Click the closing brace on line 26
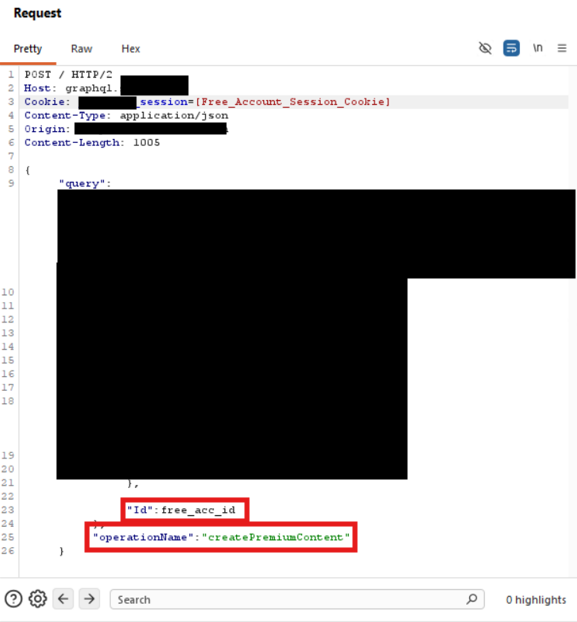Screen dimensions: 577x622 coord(61,551)
